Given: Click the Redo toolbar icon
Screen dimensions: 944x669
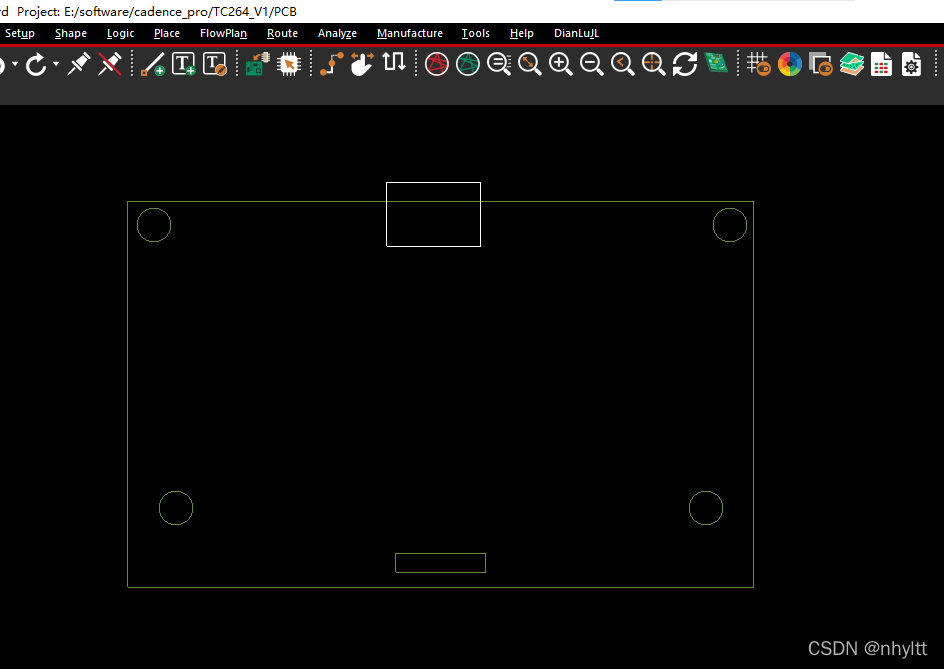Looking at the screenshot, I should click(36, 65).
